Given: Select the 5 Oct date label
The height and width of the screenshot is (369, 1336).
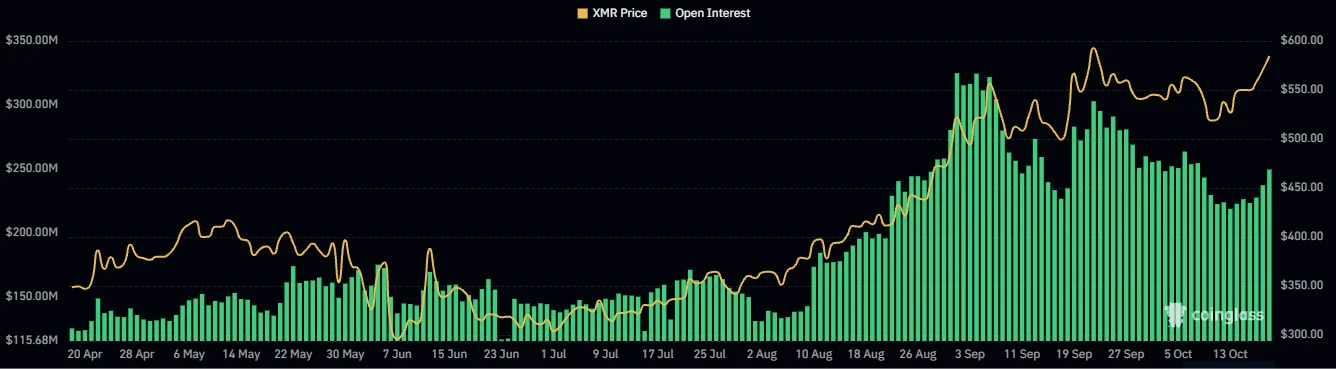Looking at the screenshot, I should [x=1178, y=354].
